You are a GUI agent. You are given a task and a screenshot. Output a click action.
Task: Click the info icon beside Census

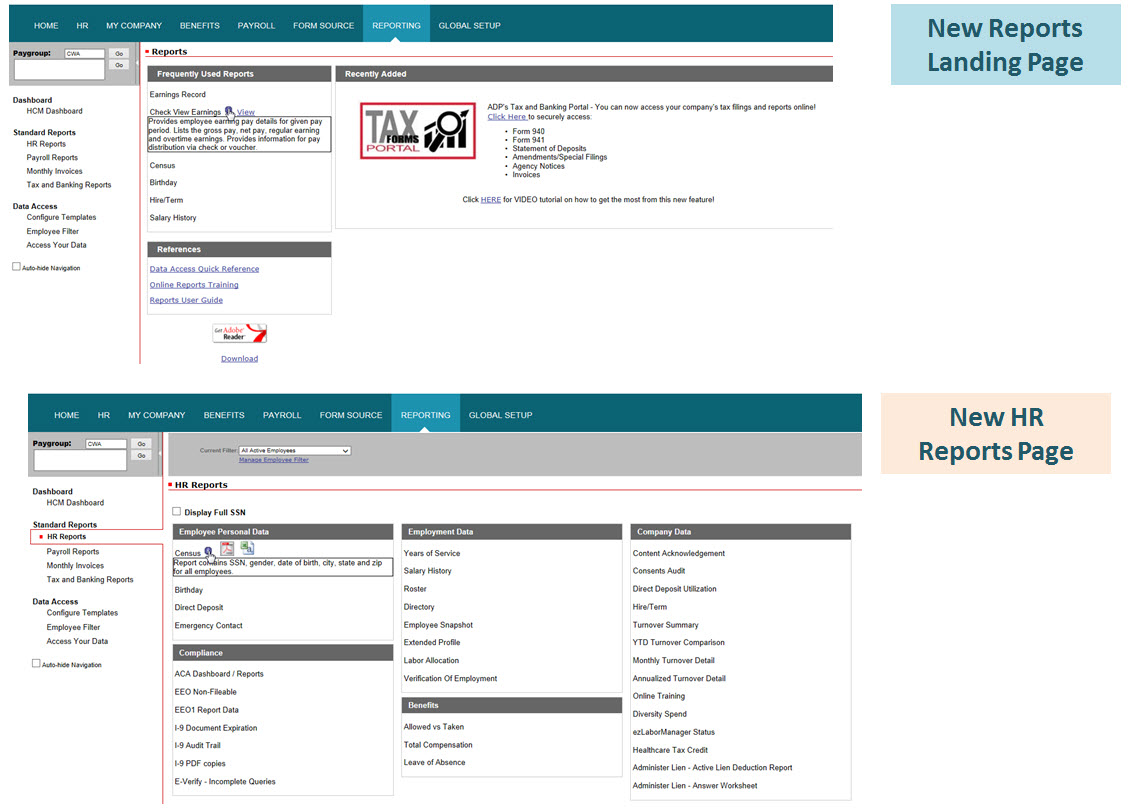click(x=208, y=552)
